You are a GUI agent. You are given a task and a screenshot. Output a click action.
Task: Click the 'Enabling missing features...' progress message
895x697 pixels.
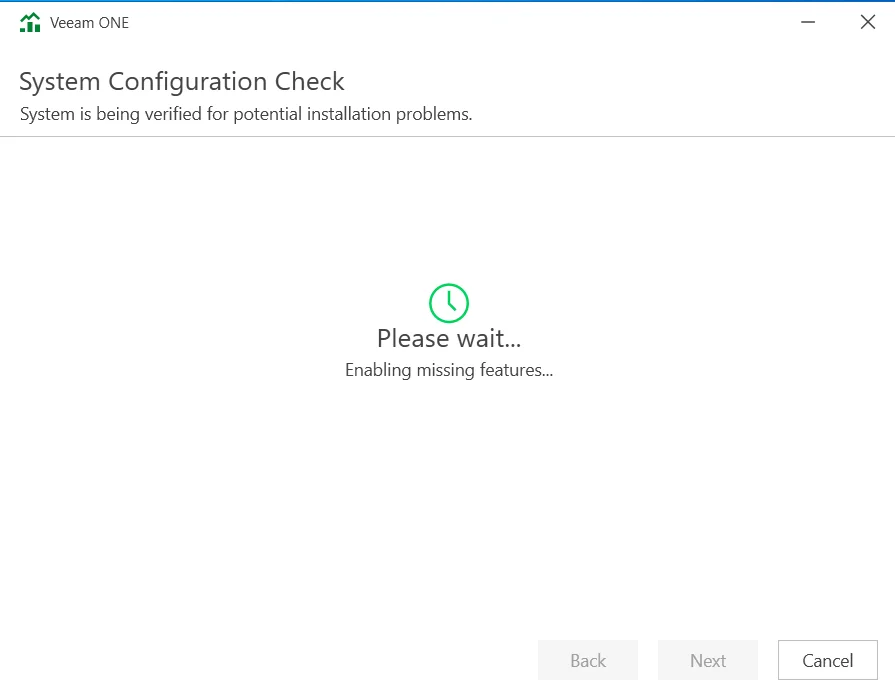[449, 370]
